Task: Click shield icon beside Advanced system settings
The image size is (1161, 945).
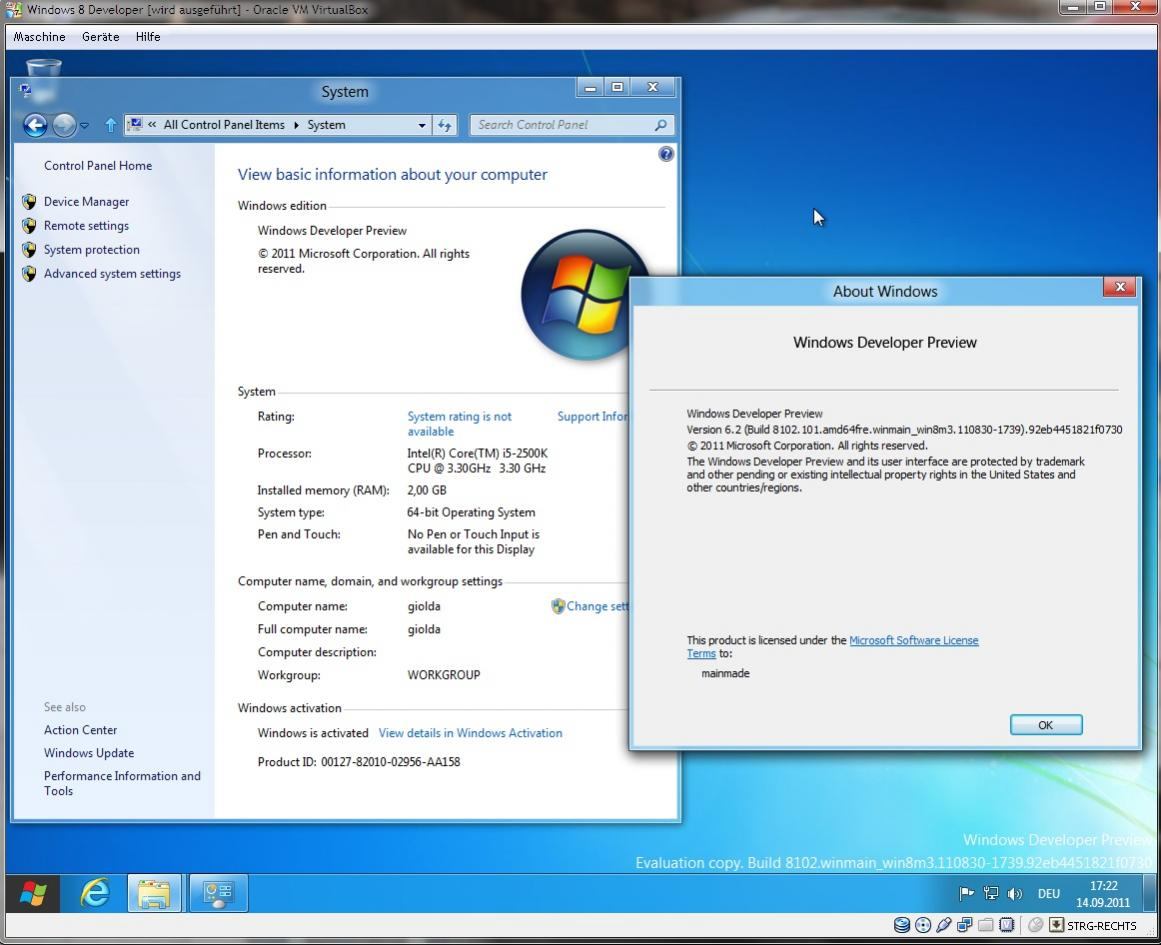Action: coord(29,273)
